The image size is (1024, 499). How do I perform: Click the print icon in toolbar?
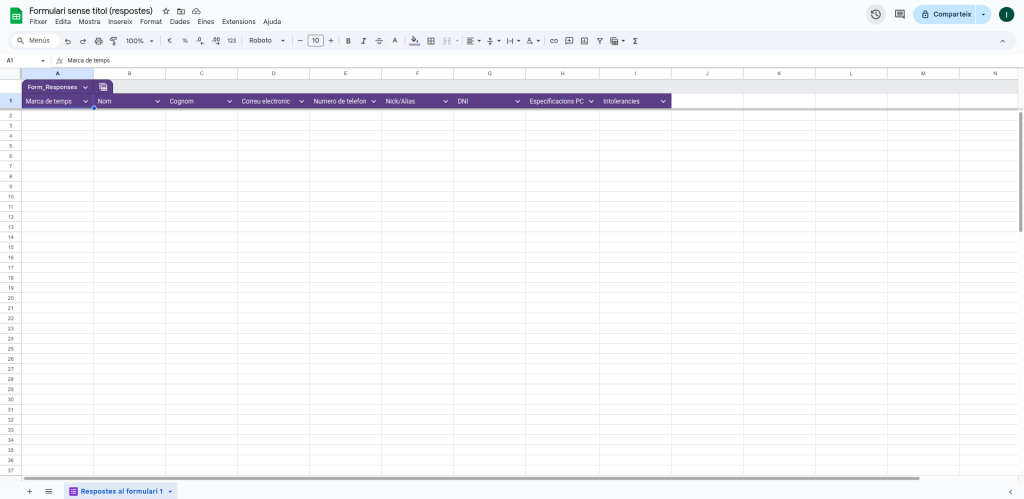(98, 41)
